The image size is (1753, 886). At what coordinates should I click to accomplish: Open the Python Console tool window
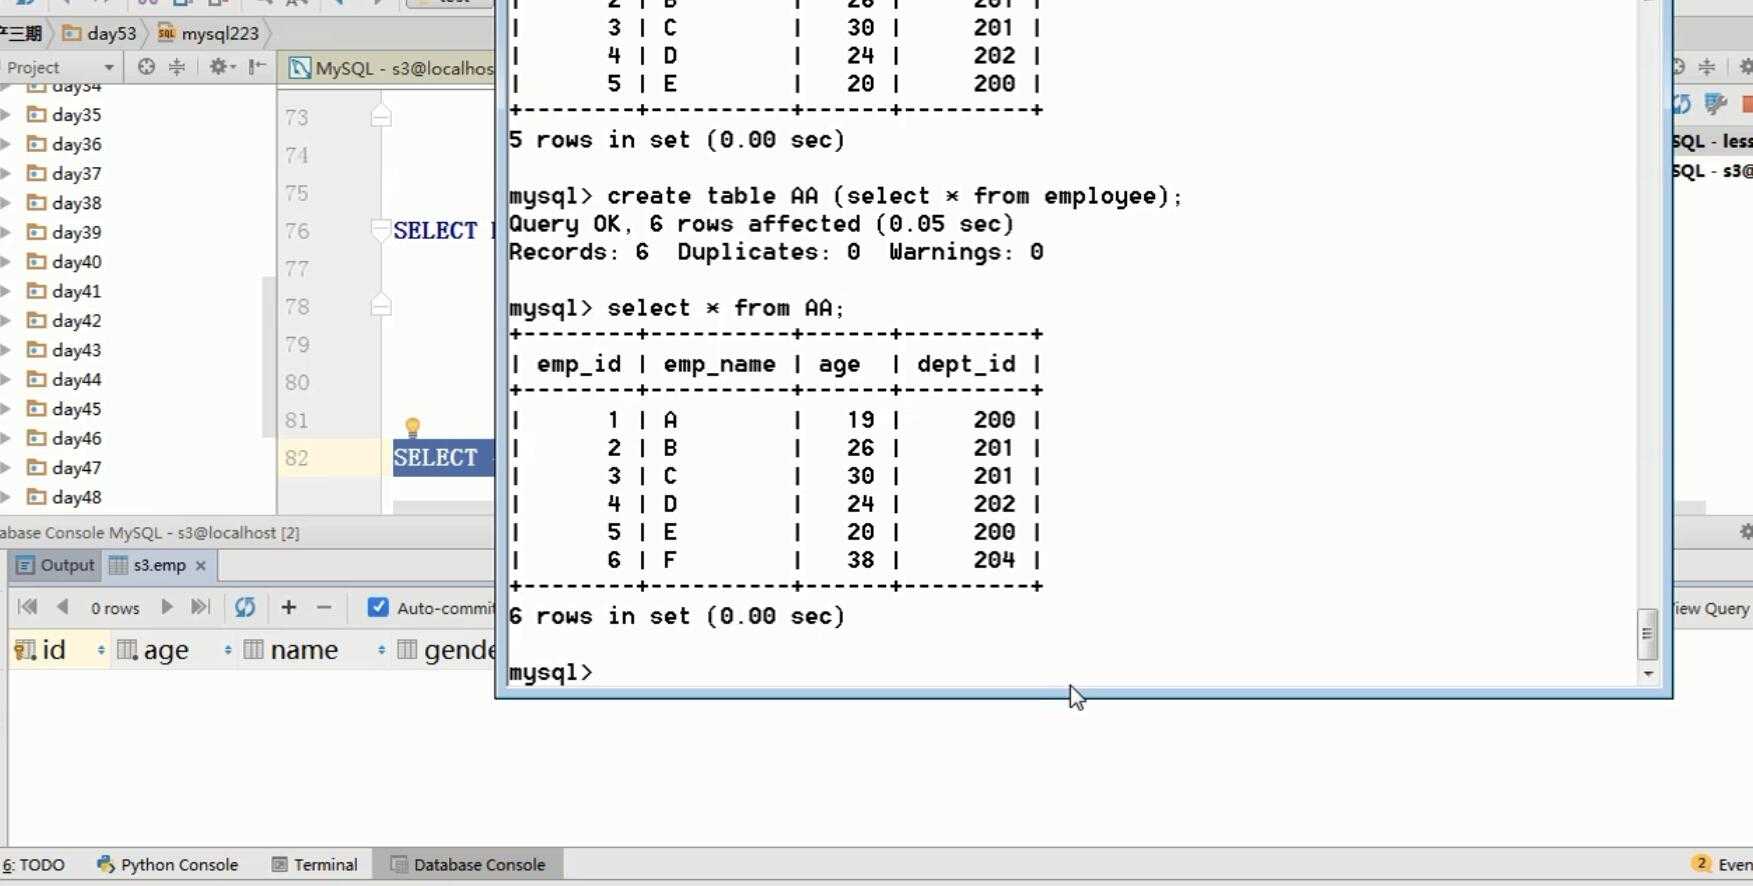pyautogui.click(x=167, y=865)
